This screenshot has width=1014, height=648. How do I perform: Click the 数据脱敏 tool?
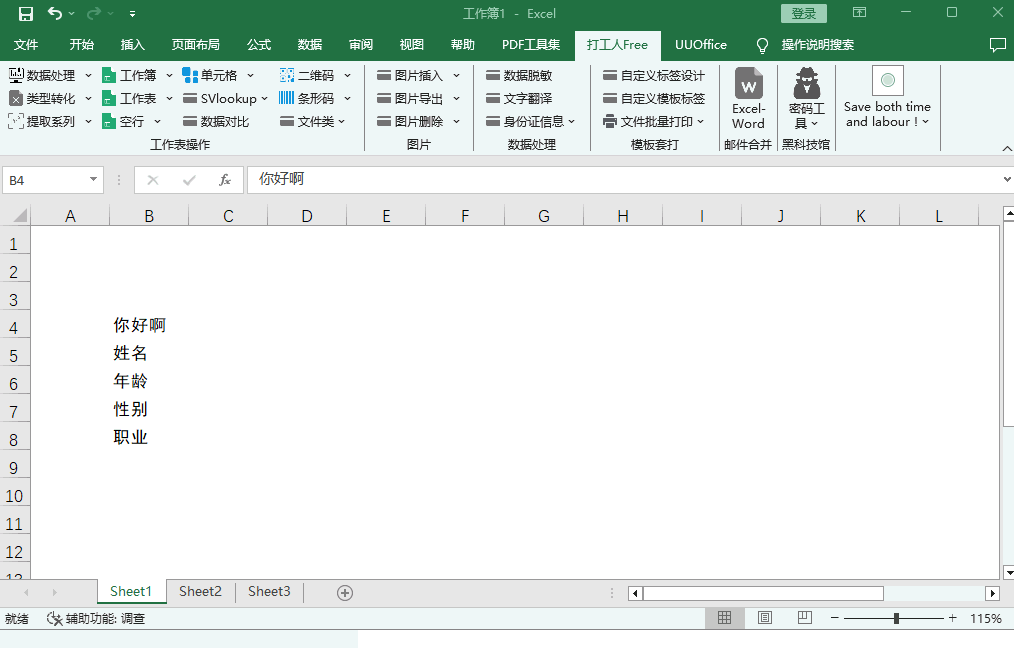[519, 76]
